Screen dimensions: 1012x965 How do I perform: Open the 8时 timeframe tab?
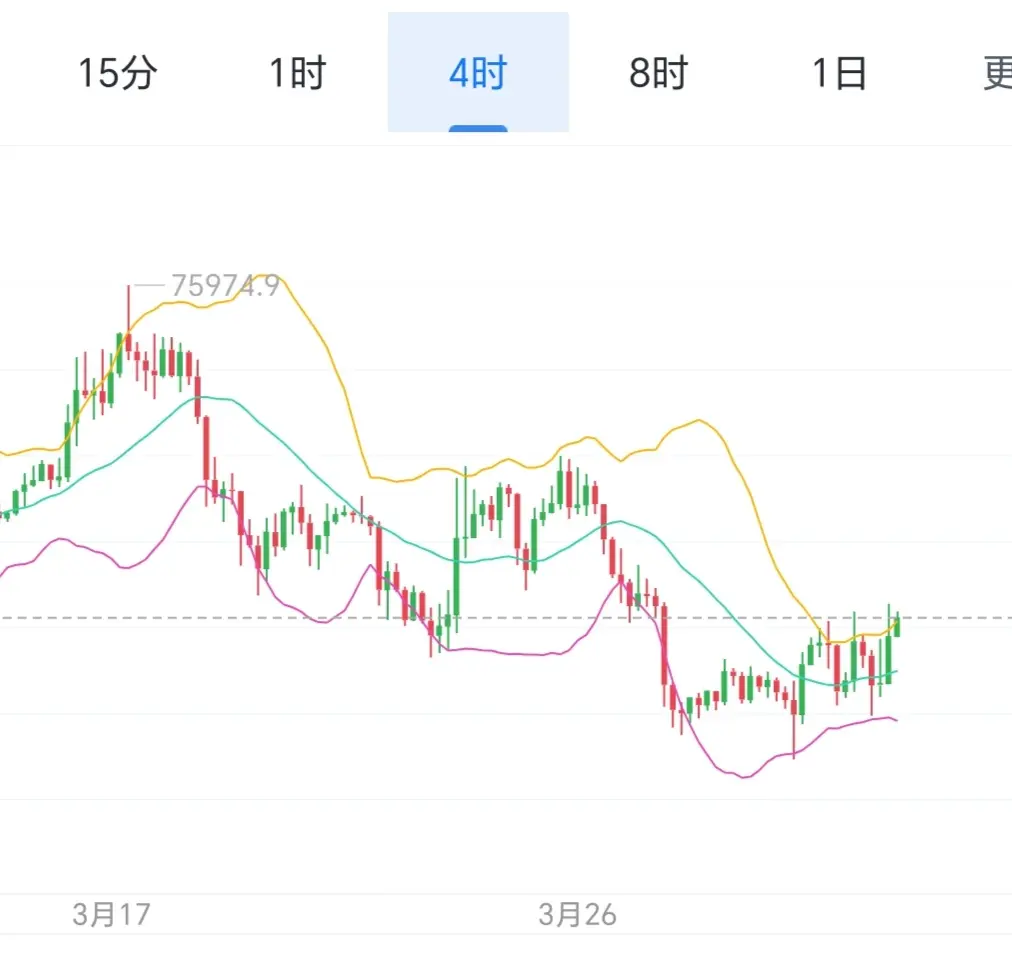[x=658, y=73]
